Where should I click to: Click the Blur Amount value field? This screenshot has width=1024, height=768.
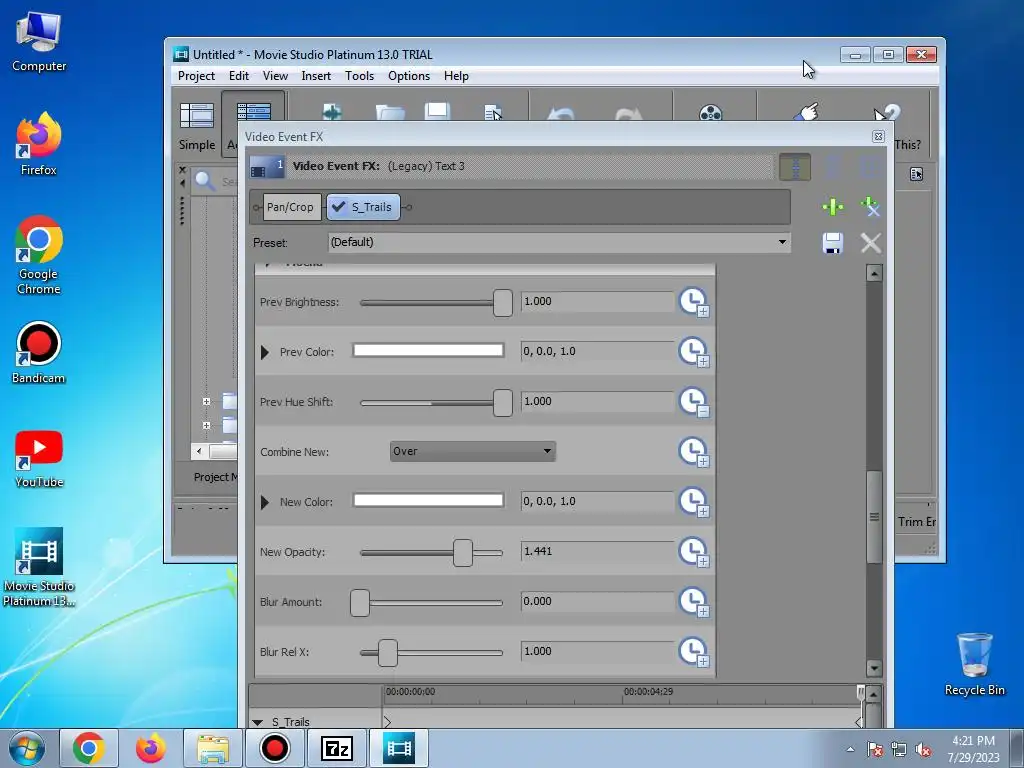point(597,601)
